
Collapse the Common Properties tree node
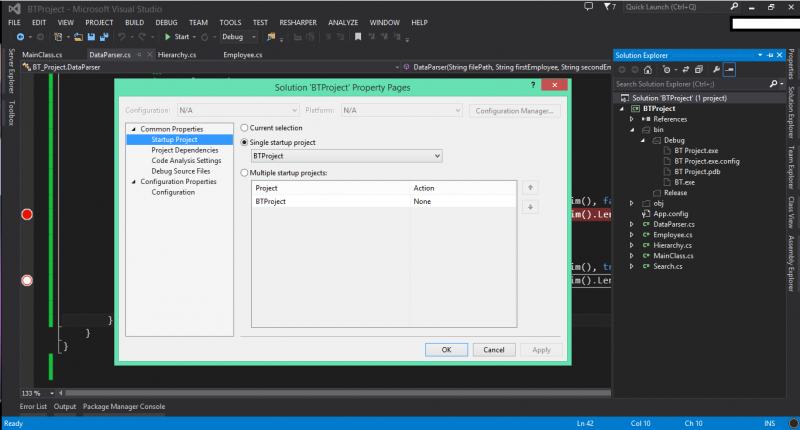[x=134, y=129]
